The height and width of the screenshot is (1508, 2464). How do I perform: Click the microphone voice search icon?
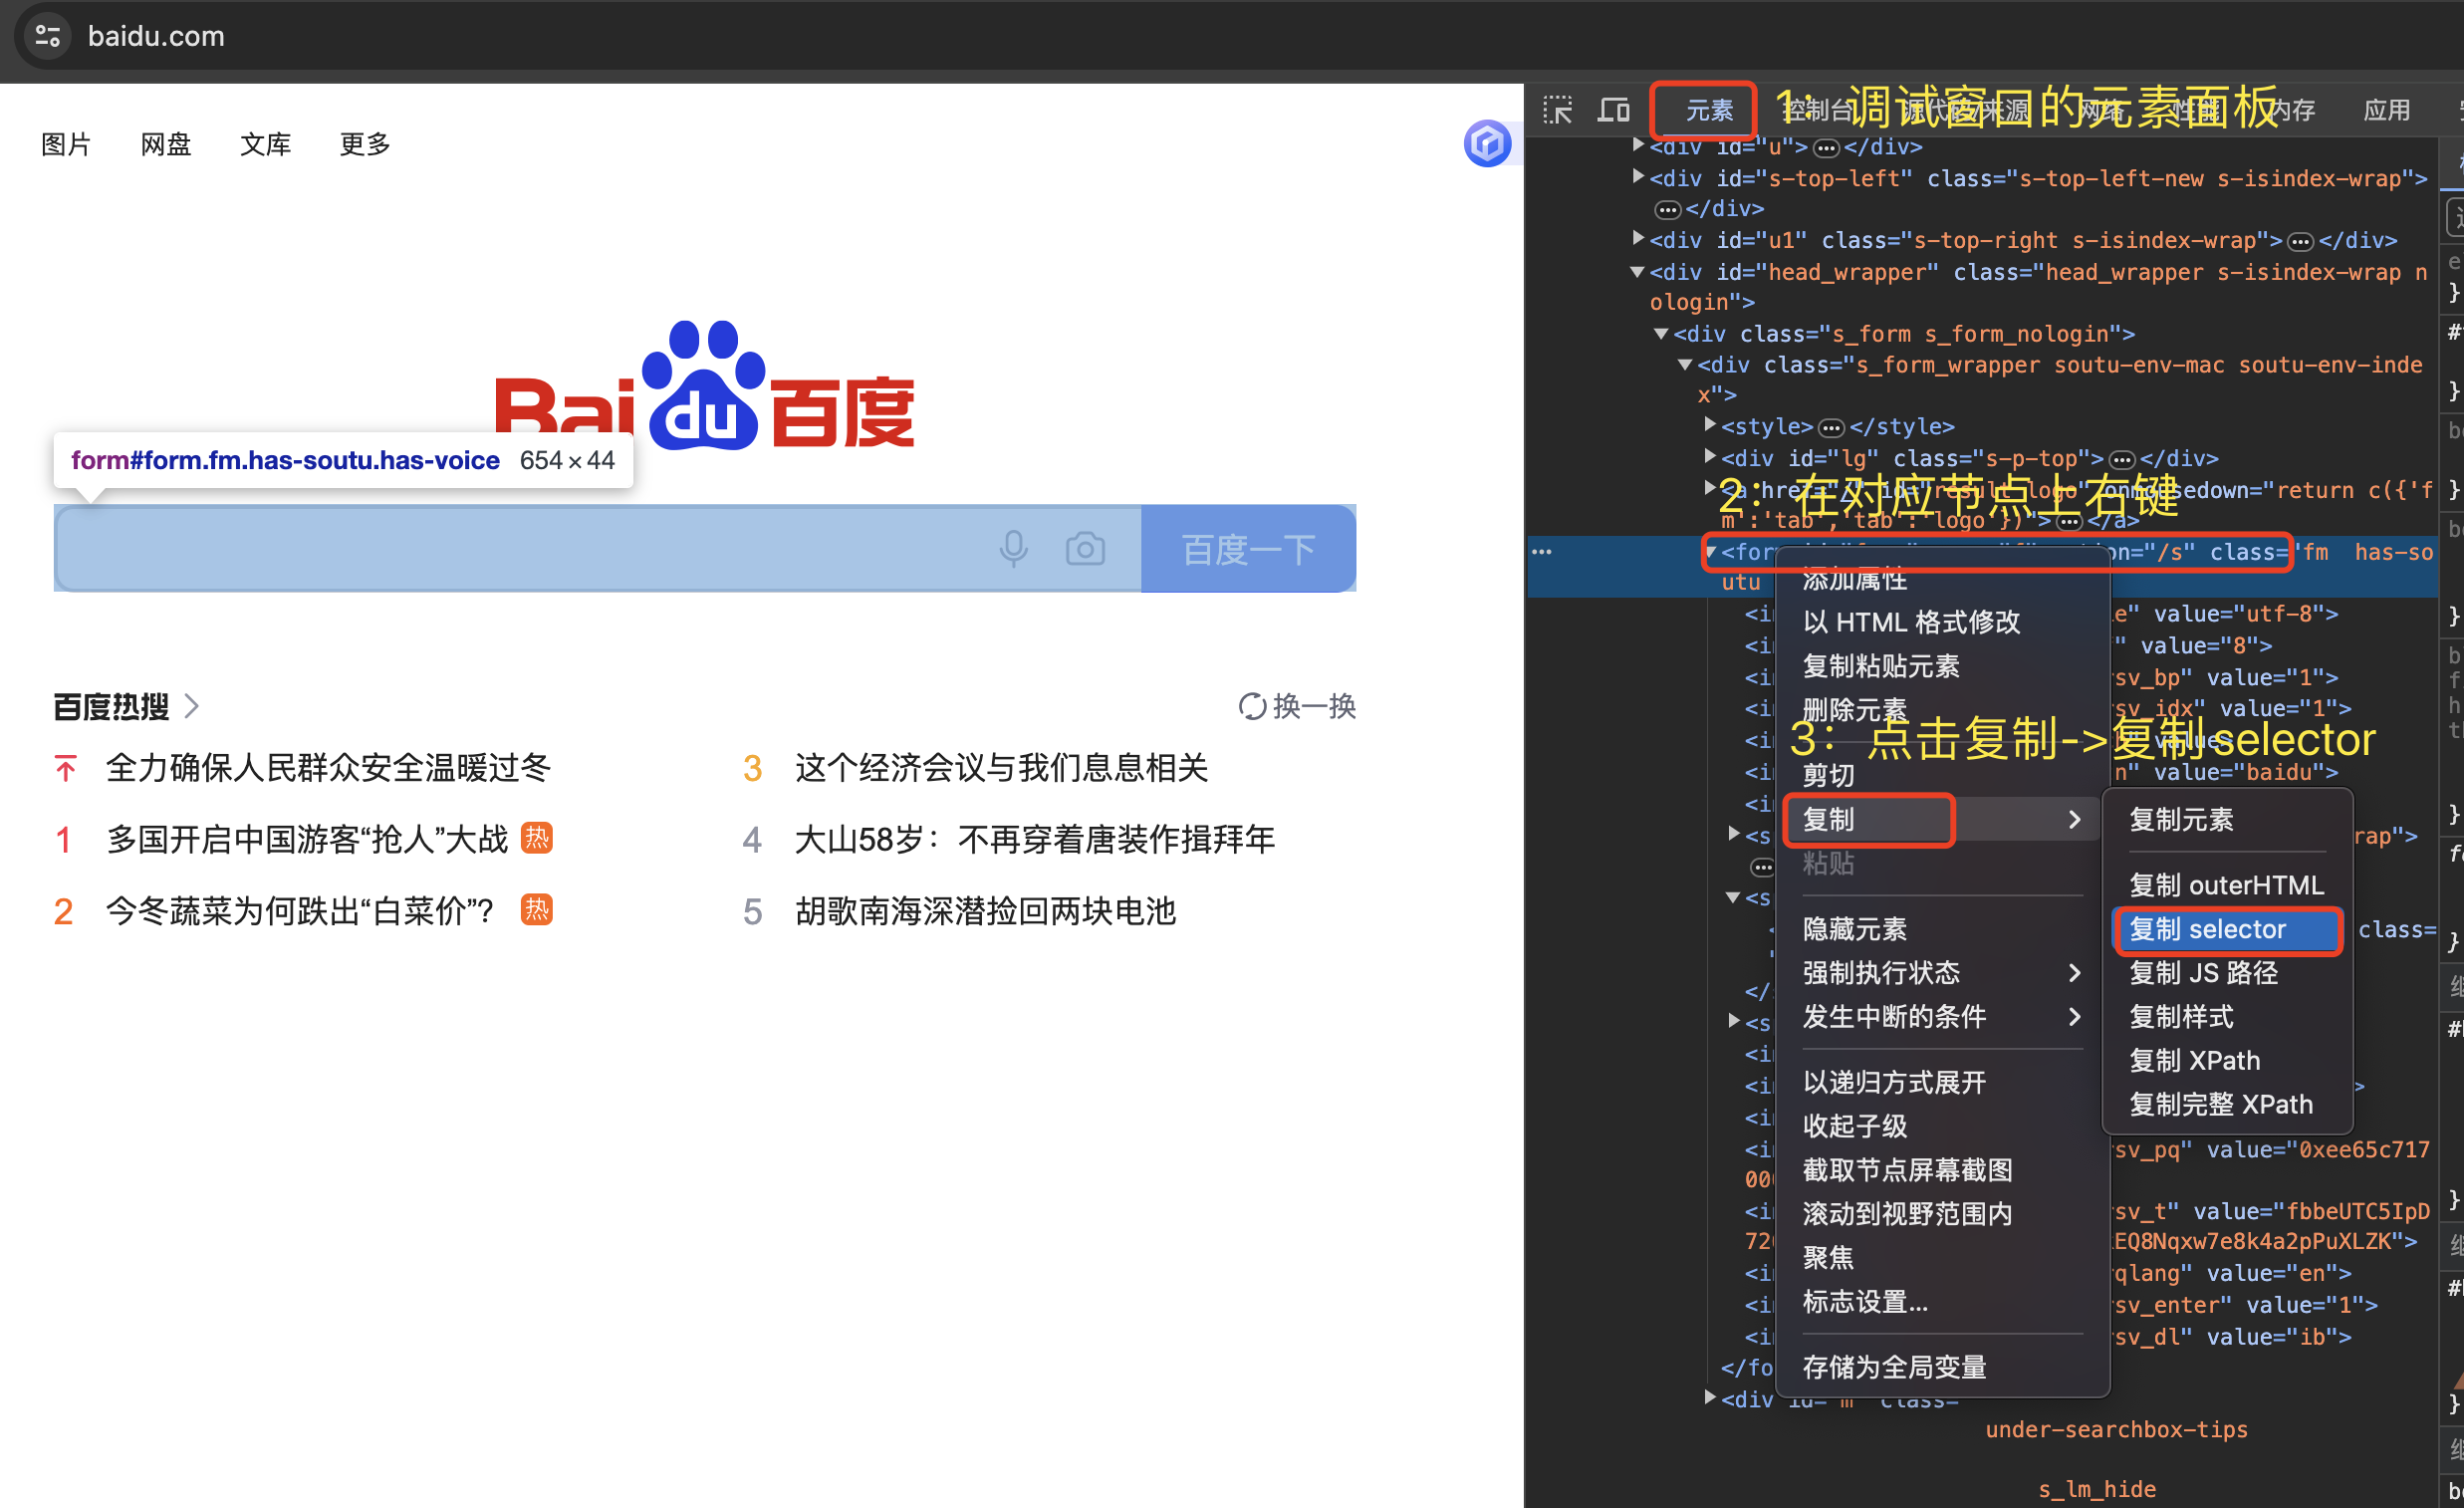pyautogui.click(x=1013, y=549)
